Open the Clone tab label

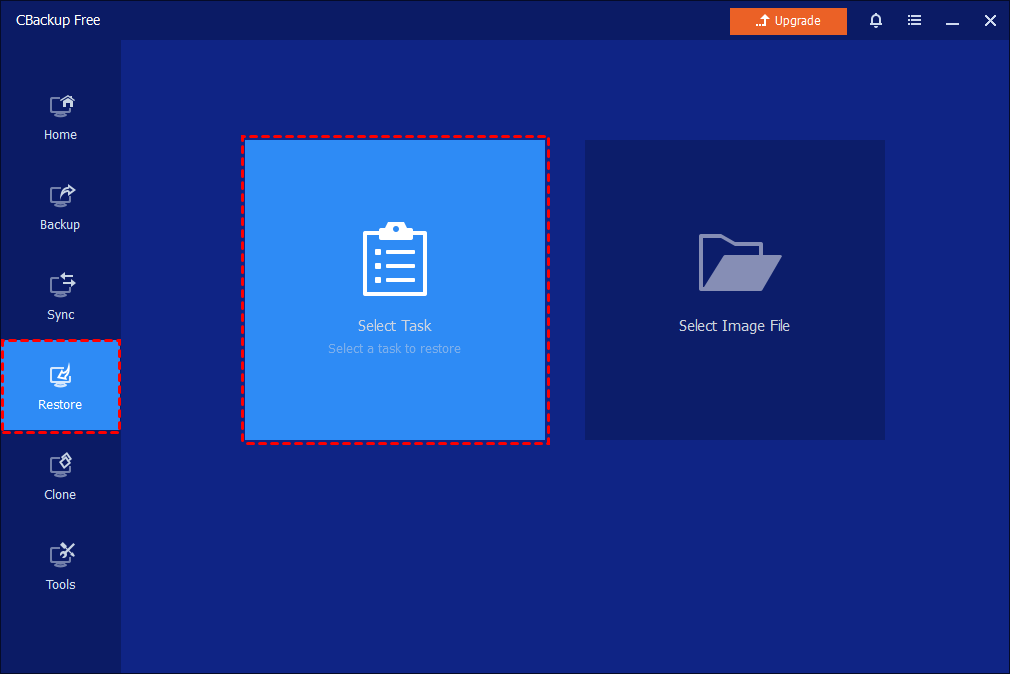pos(60,495)
